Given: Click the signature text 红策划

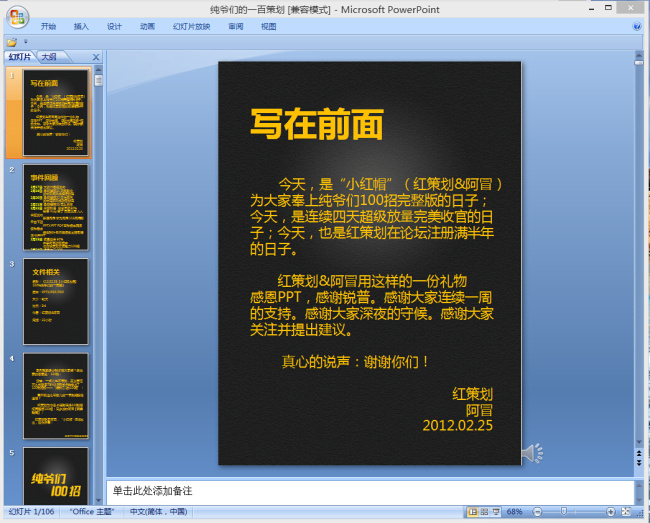Looking at the screenshot, I should [473, 394].
